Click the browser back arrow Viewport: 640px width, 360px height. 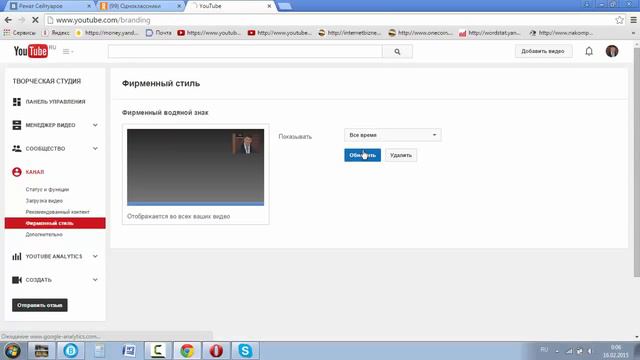8,20
